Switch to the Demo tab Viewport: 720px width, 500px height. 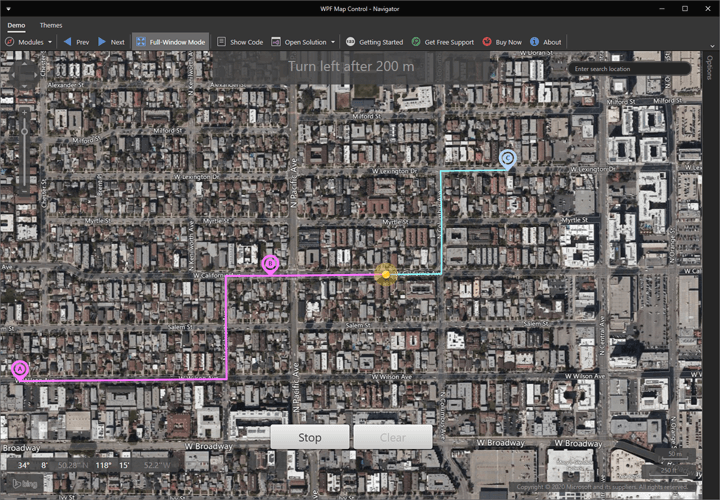click(17, 25)
